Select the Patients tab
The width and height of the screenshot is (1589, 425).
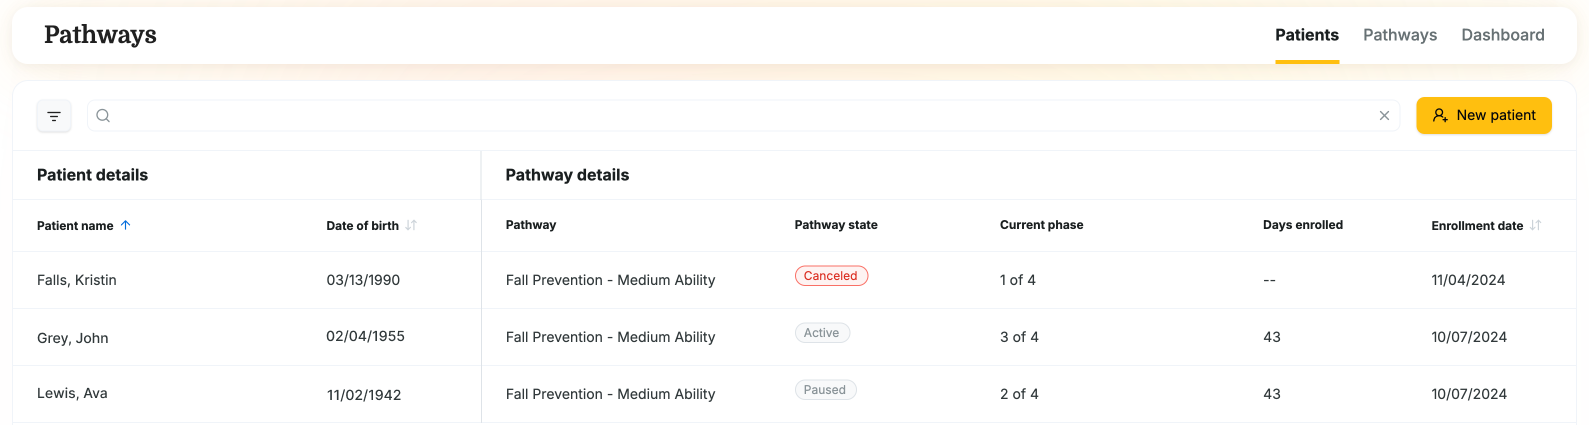coord(1306,35)
